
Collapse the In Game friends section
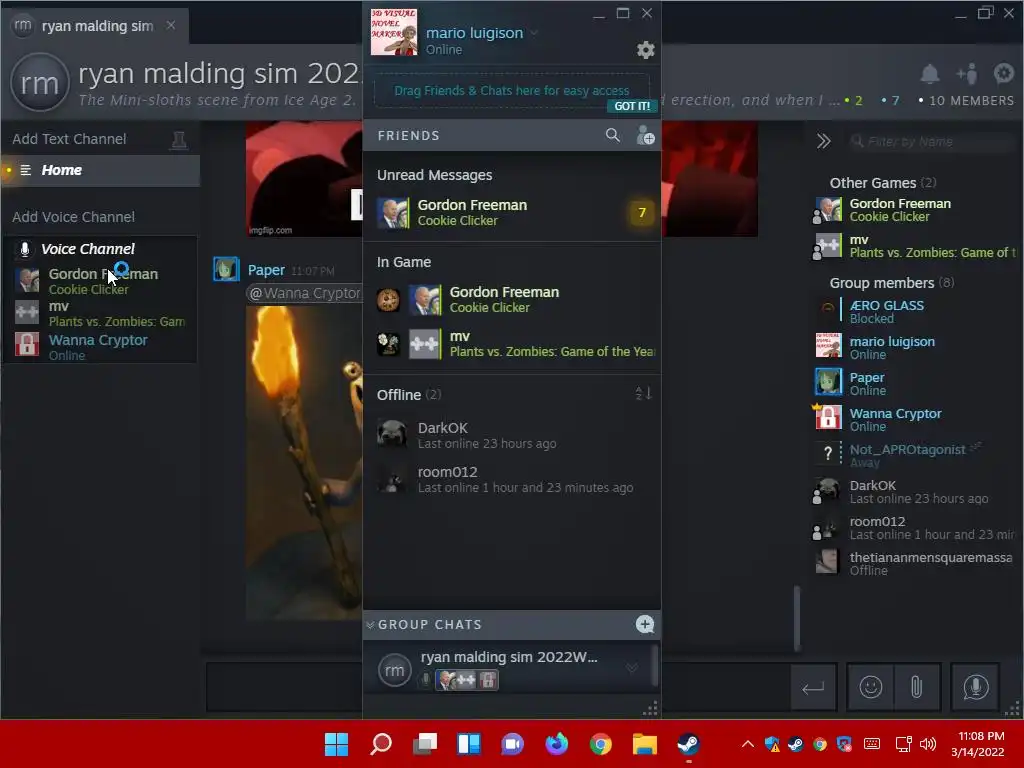coord(404,262)
